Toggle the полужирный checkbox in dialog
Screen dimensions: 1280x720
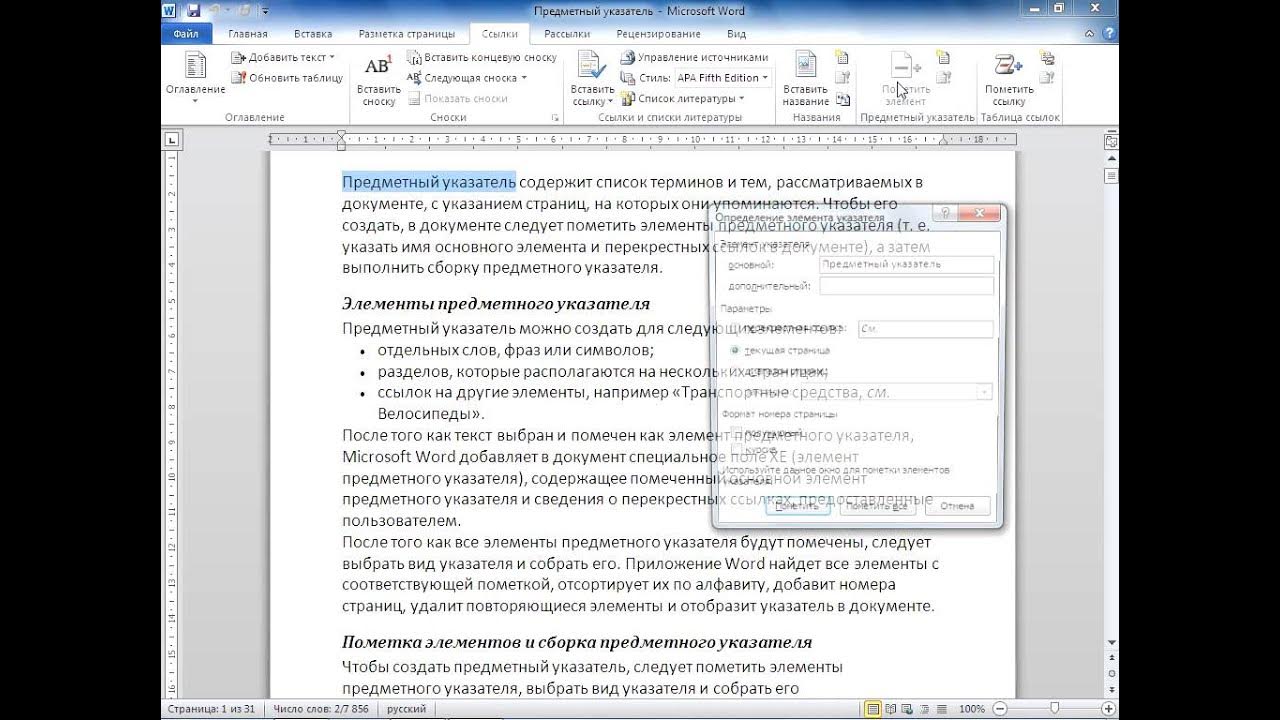click(x=736, y=432)
